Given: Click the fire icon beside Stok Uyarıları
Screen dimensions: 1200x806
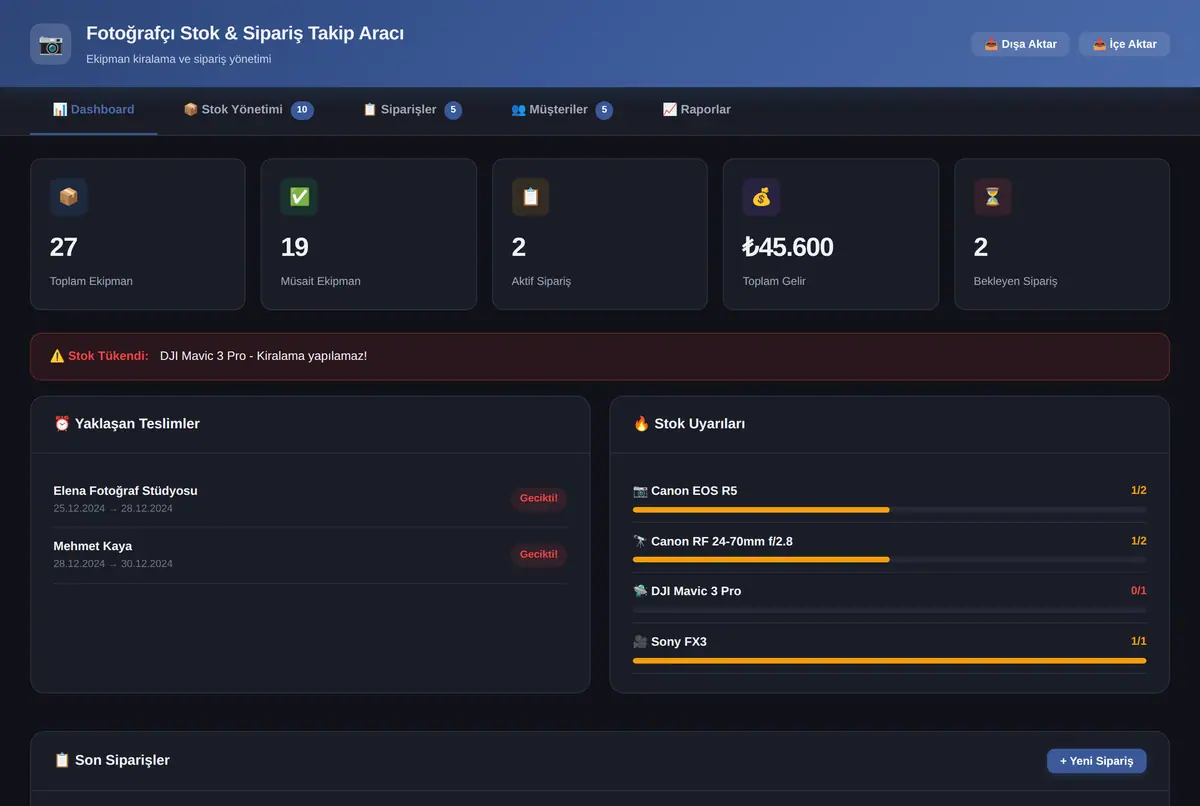Looking at the screenshot, I should click(x=642, y=424).
